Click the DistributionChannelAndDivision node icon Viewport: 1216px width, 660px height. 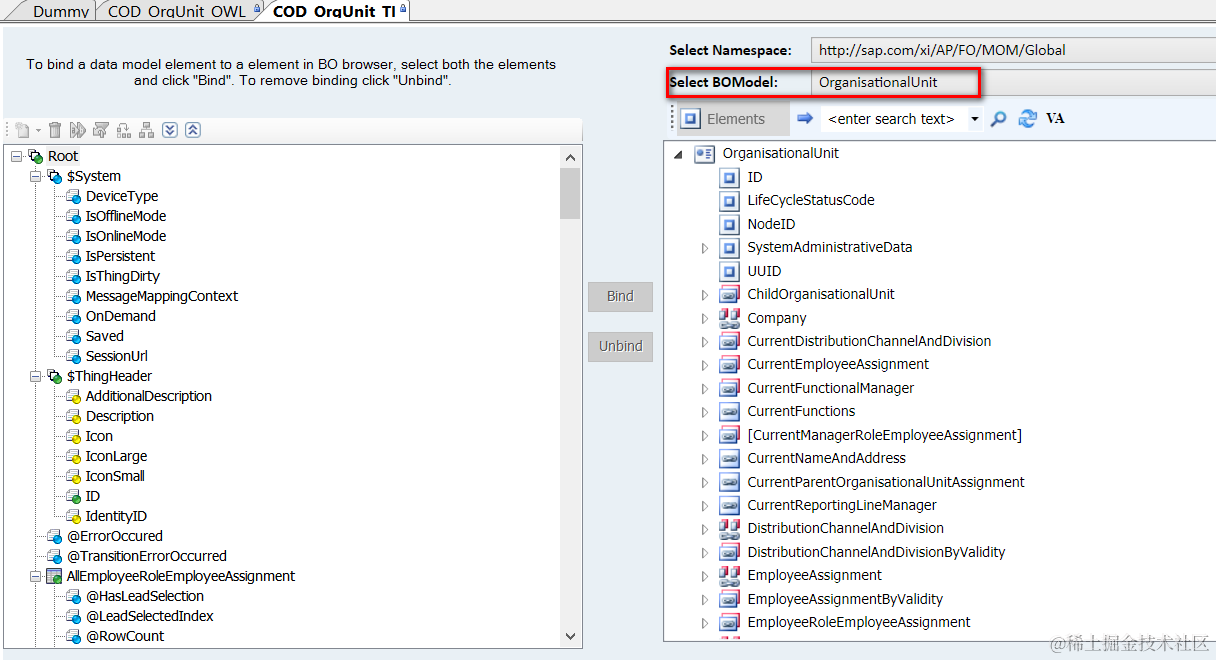(x=730, y=528)
